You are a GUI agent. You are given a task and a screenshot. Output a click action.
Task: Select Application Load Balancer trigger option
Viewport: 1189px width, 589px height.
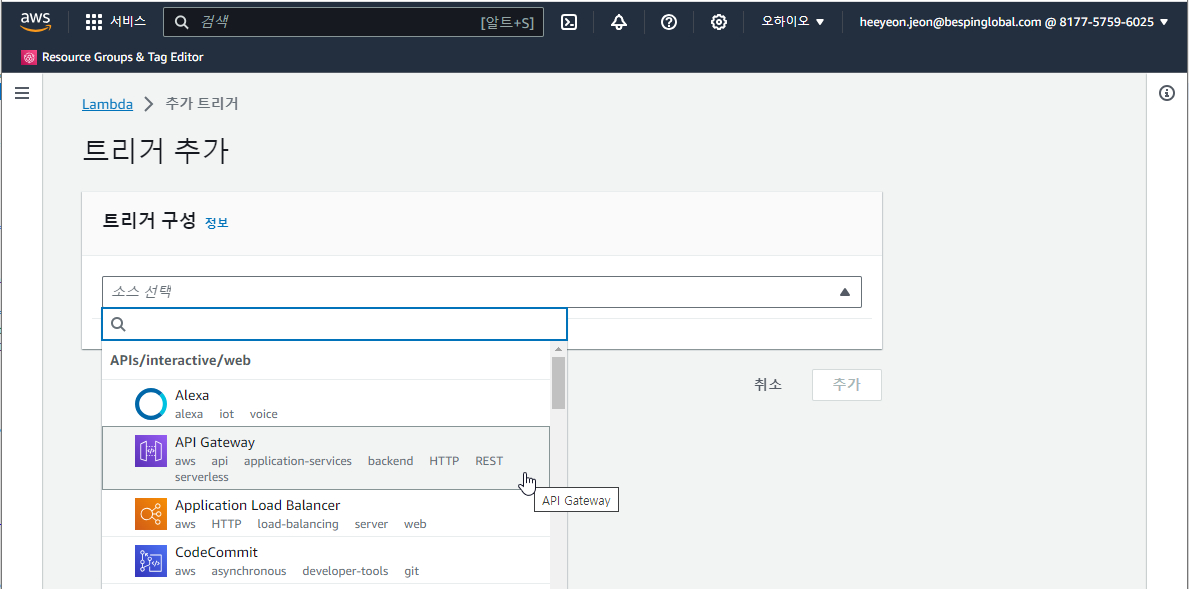[x=326, y=513]
